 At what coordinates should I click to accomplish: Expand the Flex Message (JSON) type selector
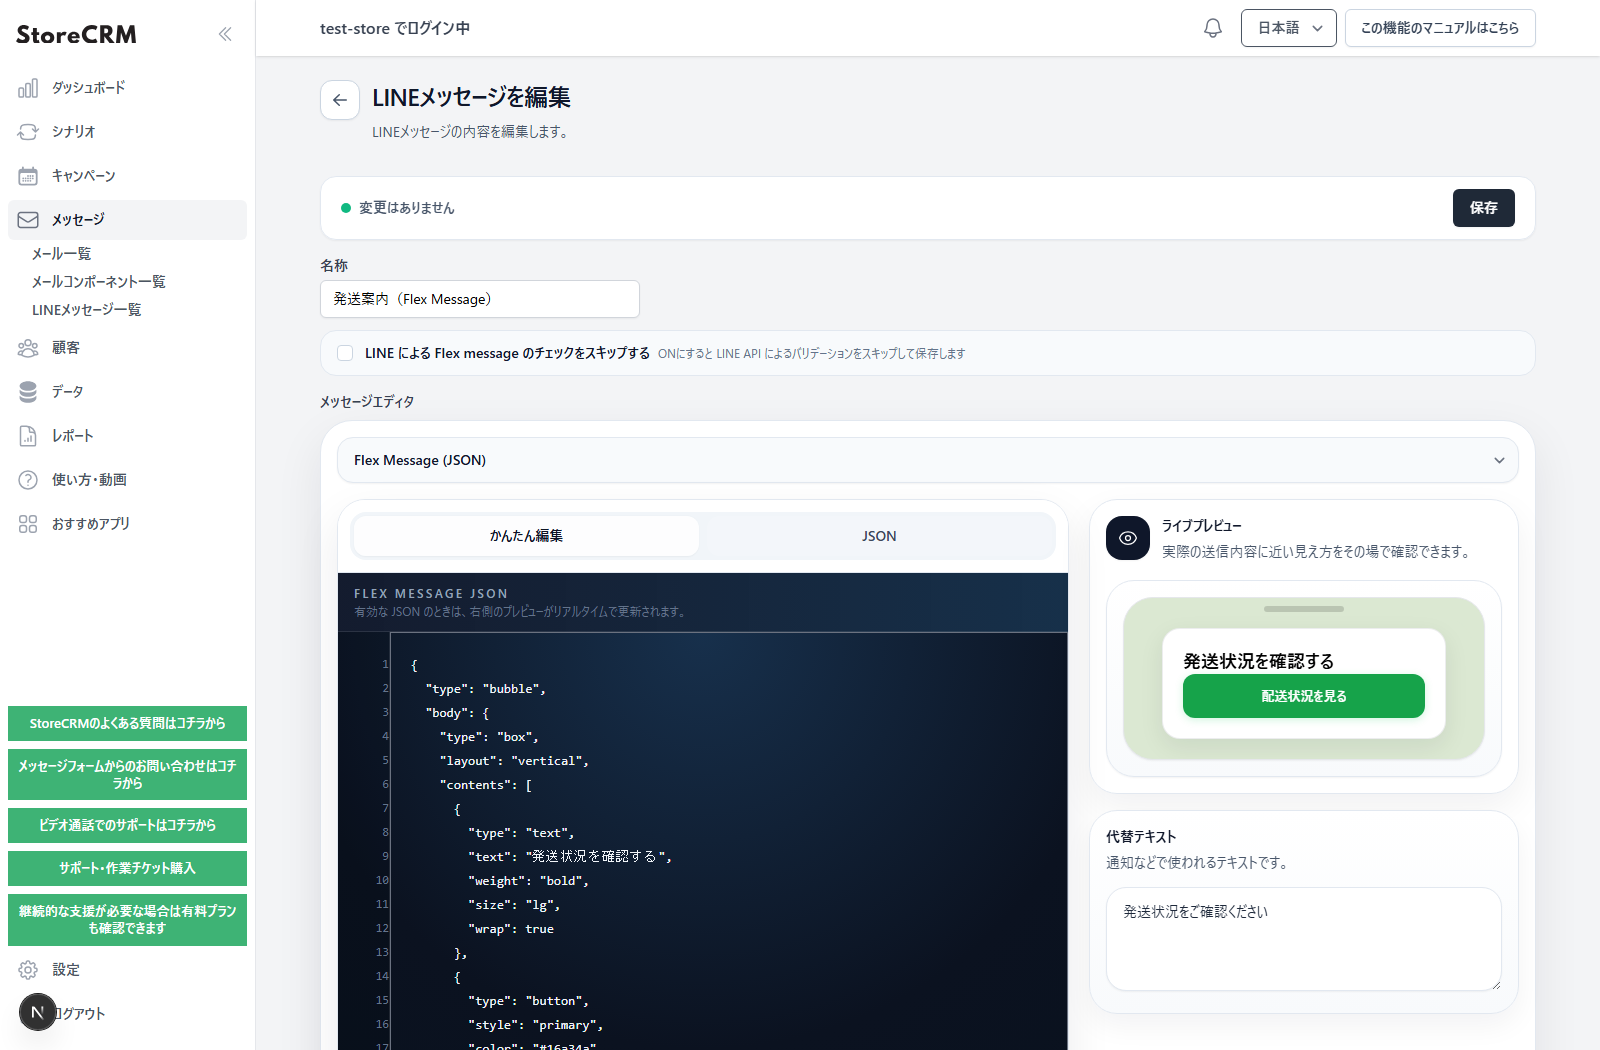pos(928,460)
